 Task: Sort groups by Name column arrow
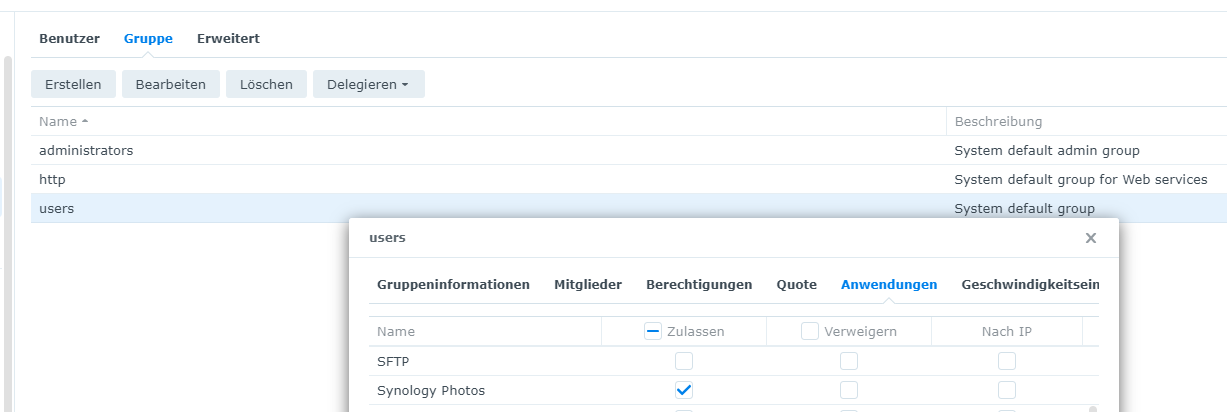(x=85, y=121)
